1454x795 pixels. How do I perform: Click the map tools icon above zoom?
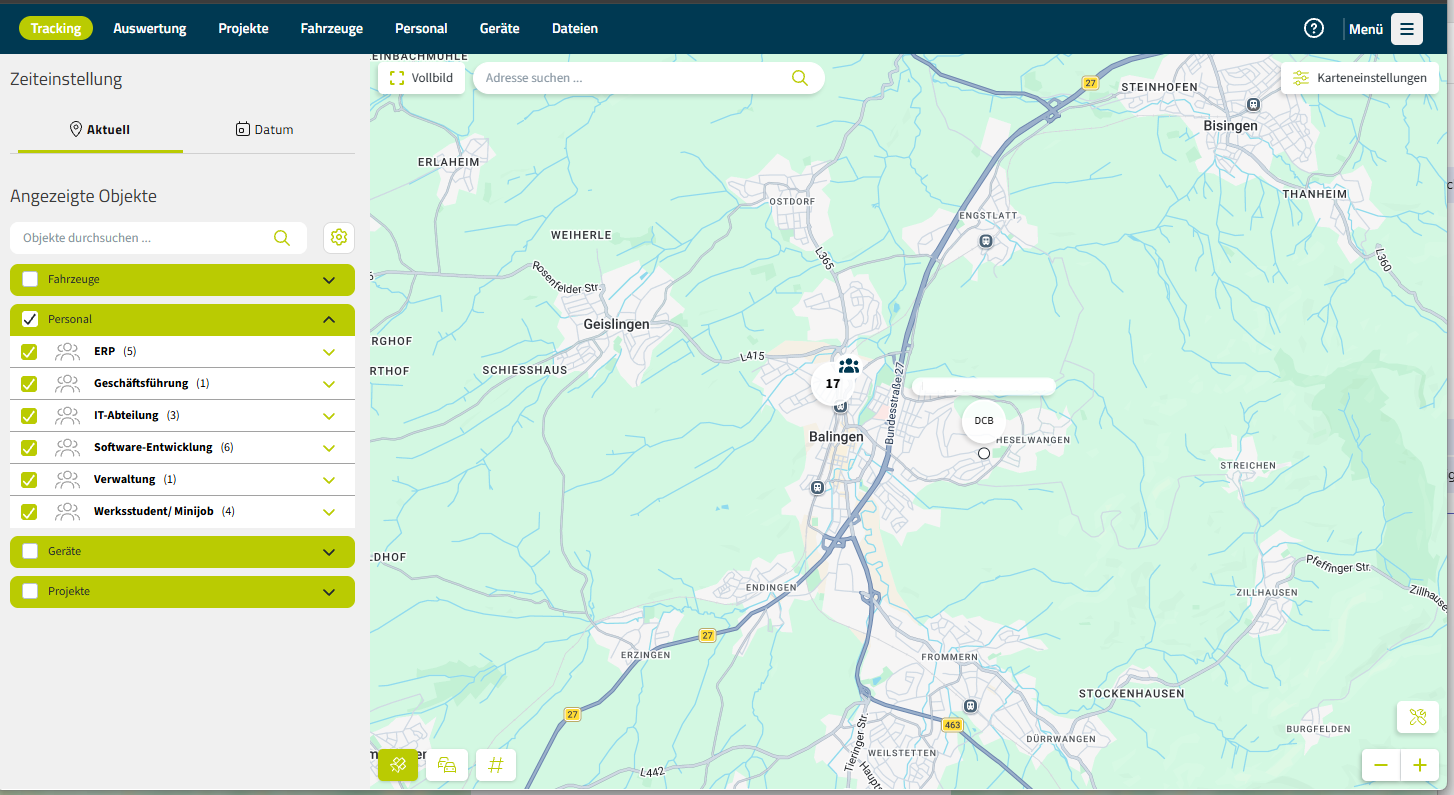pos(1417,716)
